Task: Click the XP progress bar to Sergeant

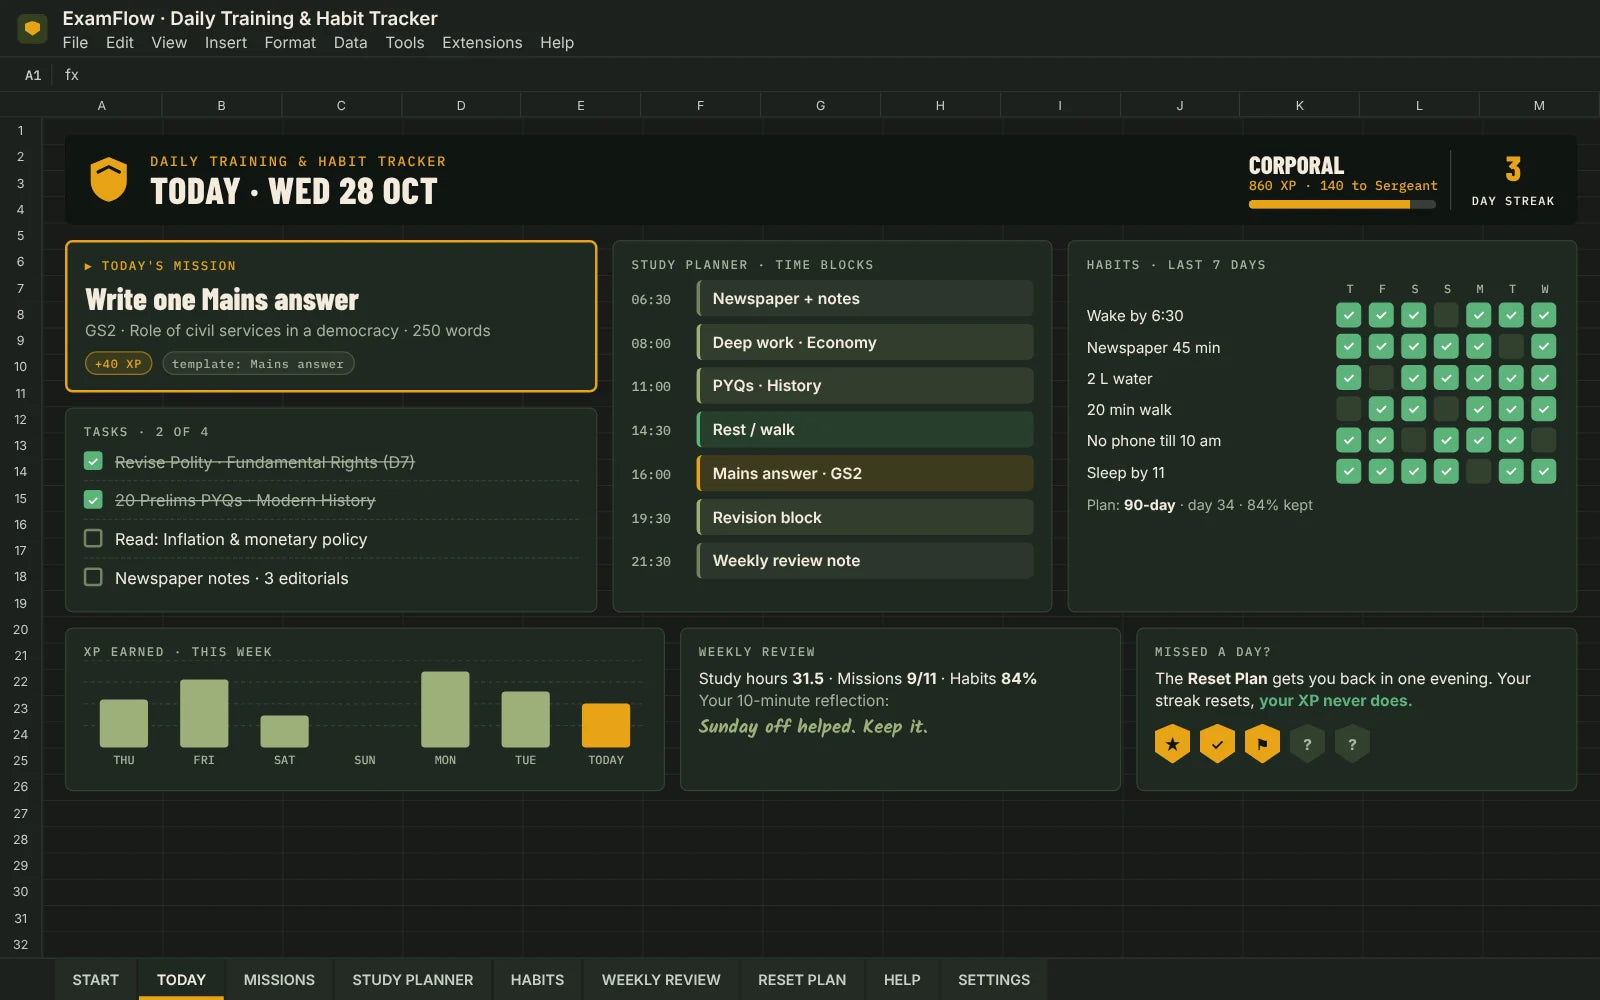Action: point(1342,204)
